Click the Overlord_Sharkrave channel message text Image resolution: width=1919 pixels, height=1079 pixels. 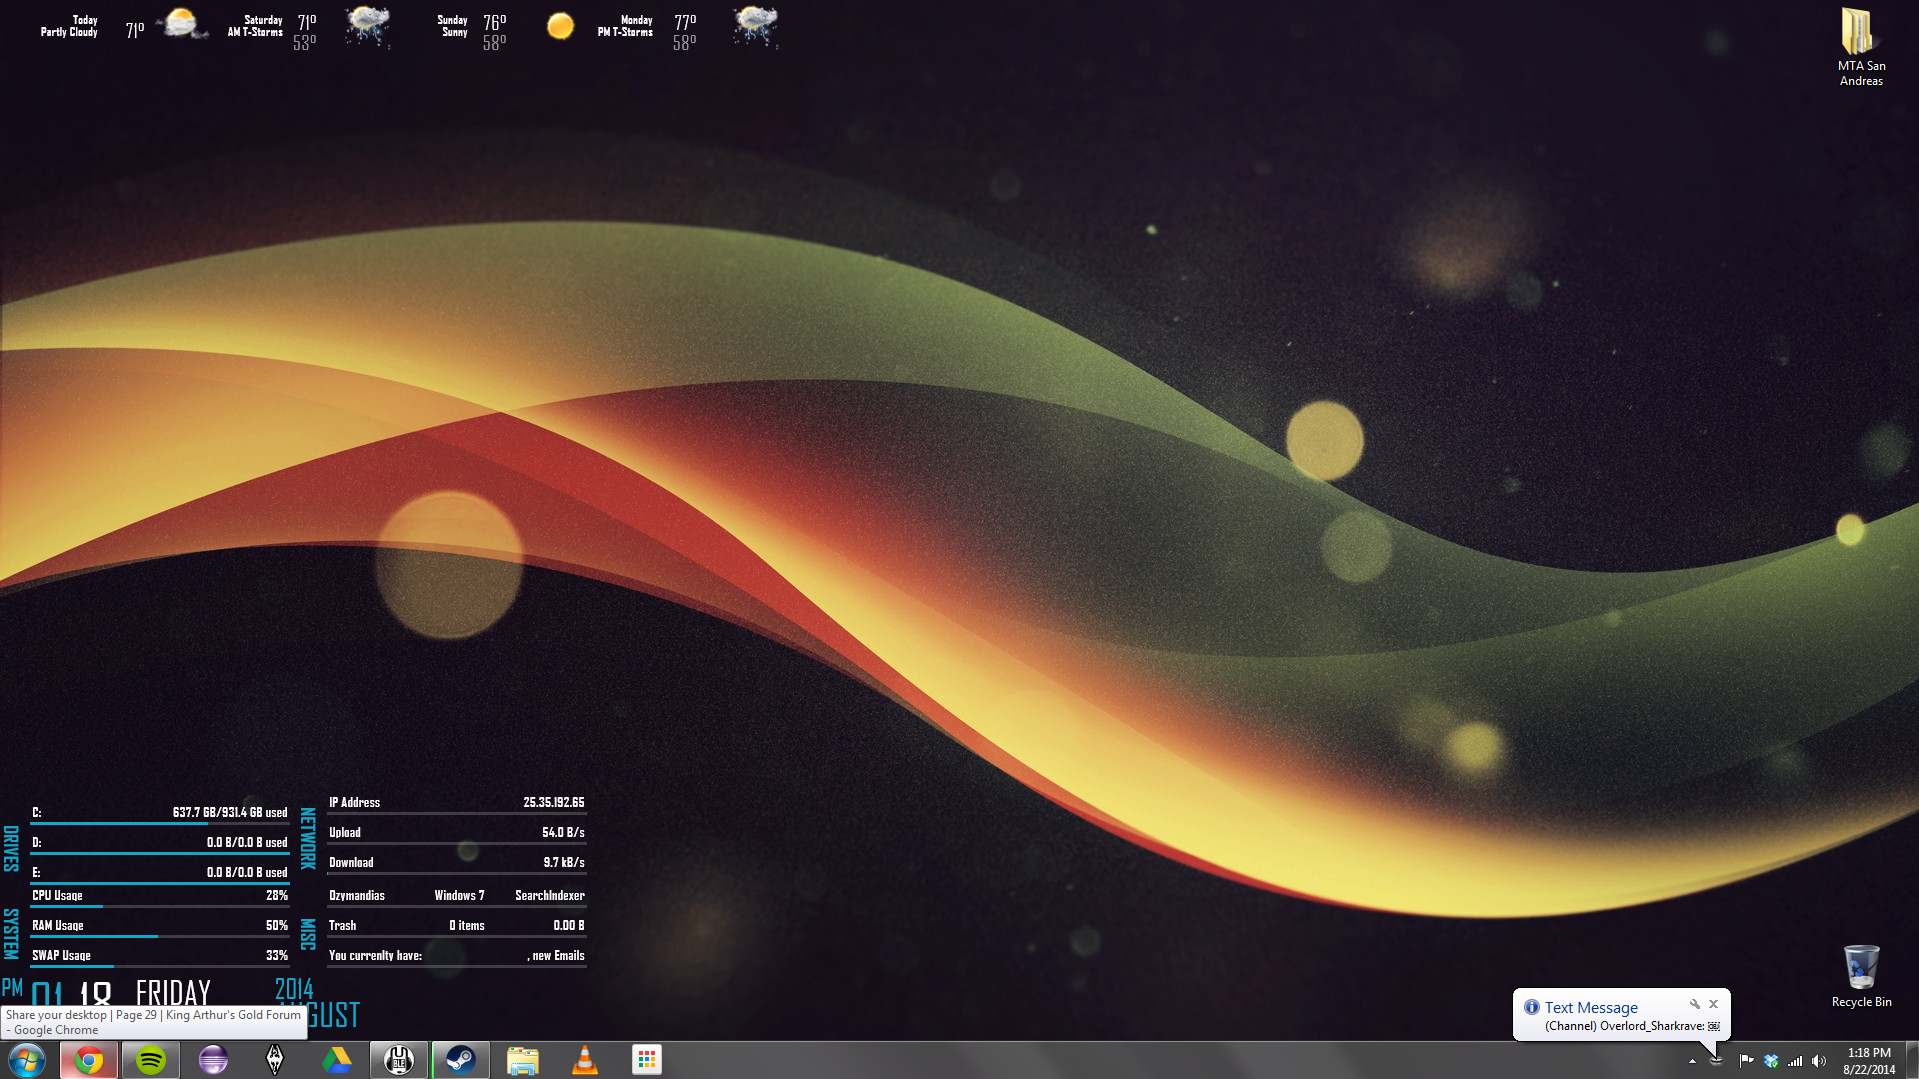1632,1026
